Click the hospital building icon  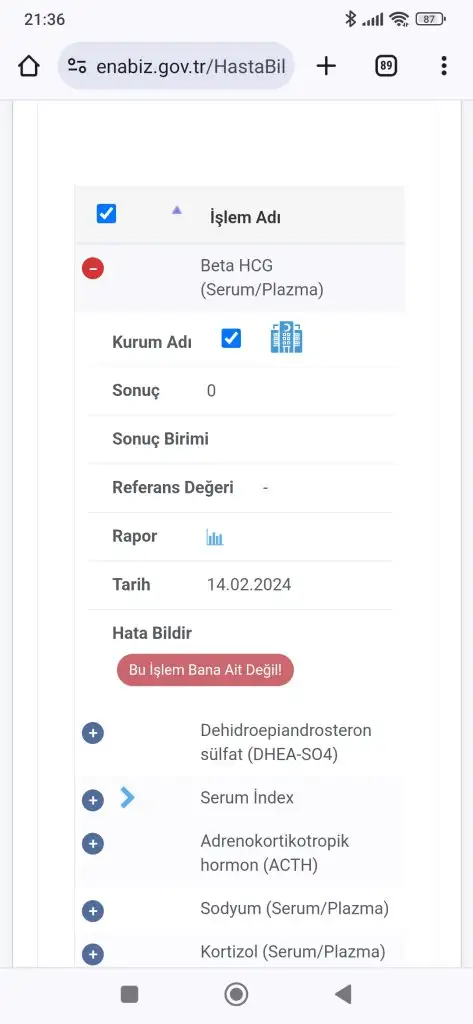coord(286,338)
